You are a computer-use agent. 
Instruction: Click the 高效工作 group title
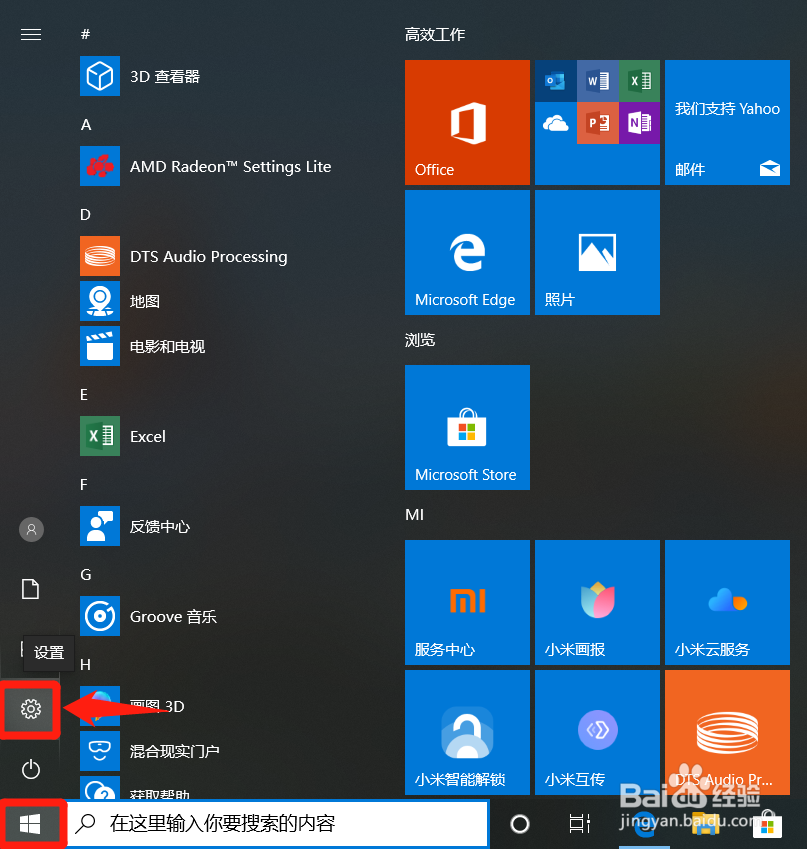[x=434, y=35]
